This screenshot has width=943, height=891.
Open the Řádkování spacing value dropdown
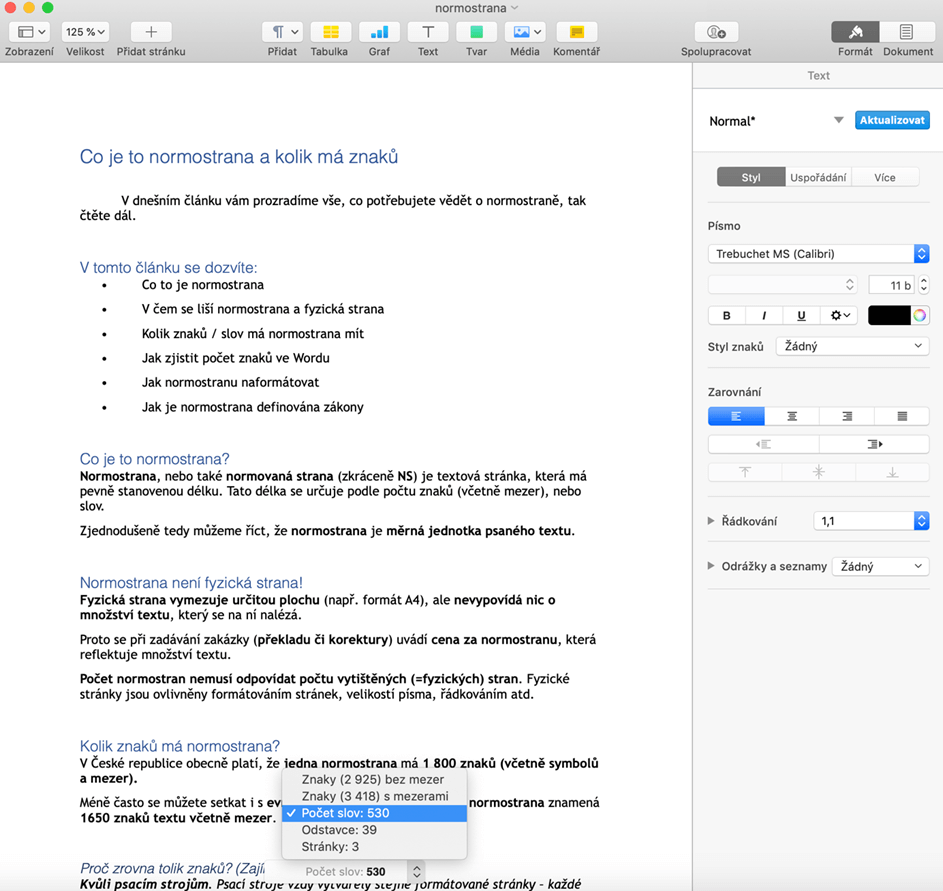pos(871,521)
